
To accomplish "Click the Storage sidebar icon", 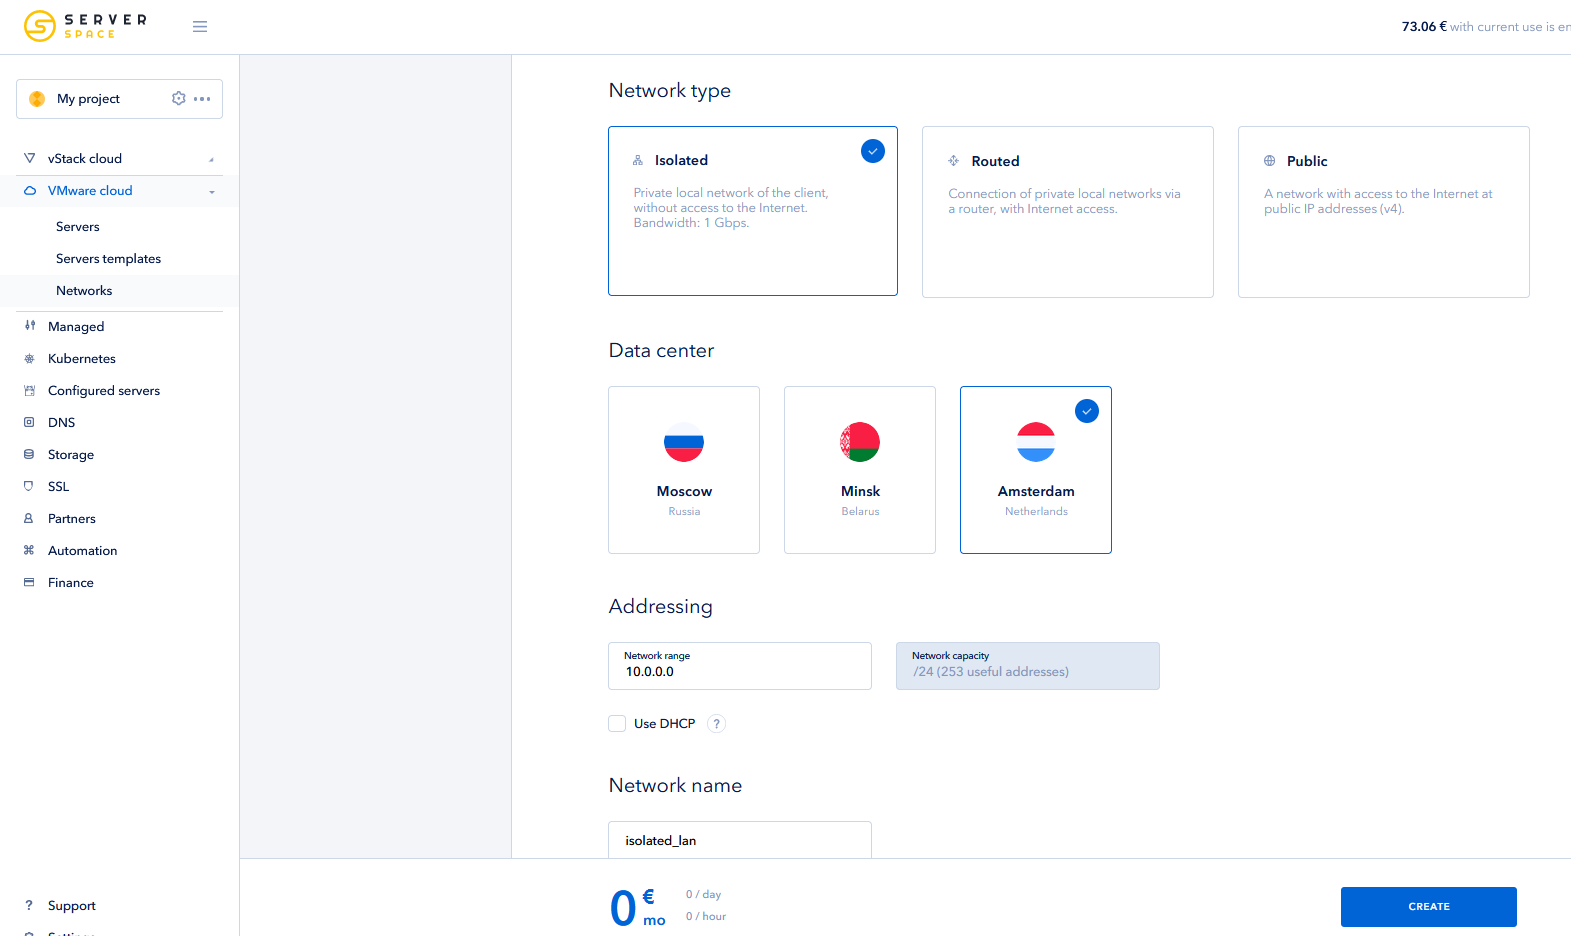I will [x=29, y=455].
